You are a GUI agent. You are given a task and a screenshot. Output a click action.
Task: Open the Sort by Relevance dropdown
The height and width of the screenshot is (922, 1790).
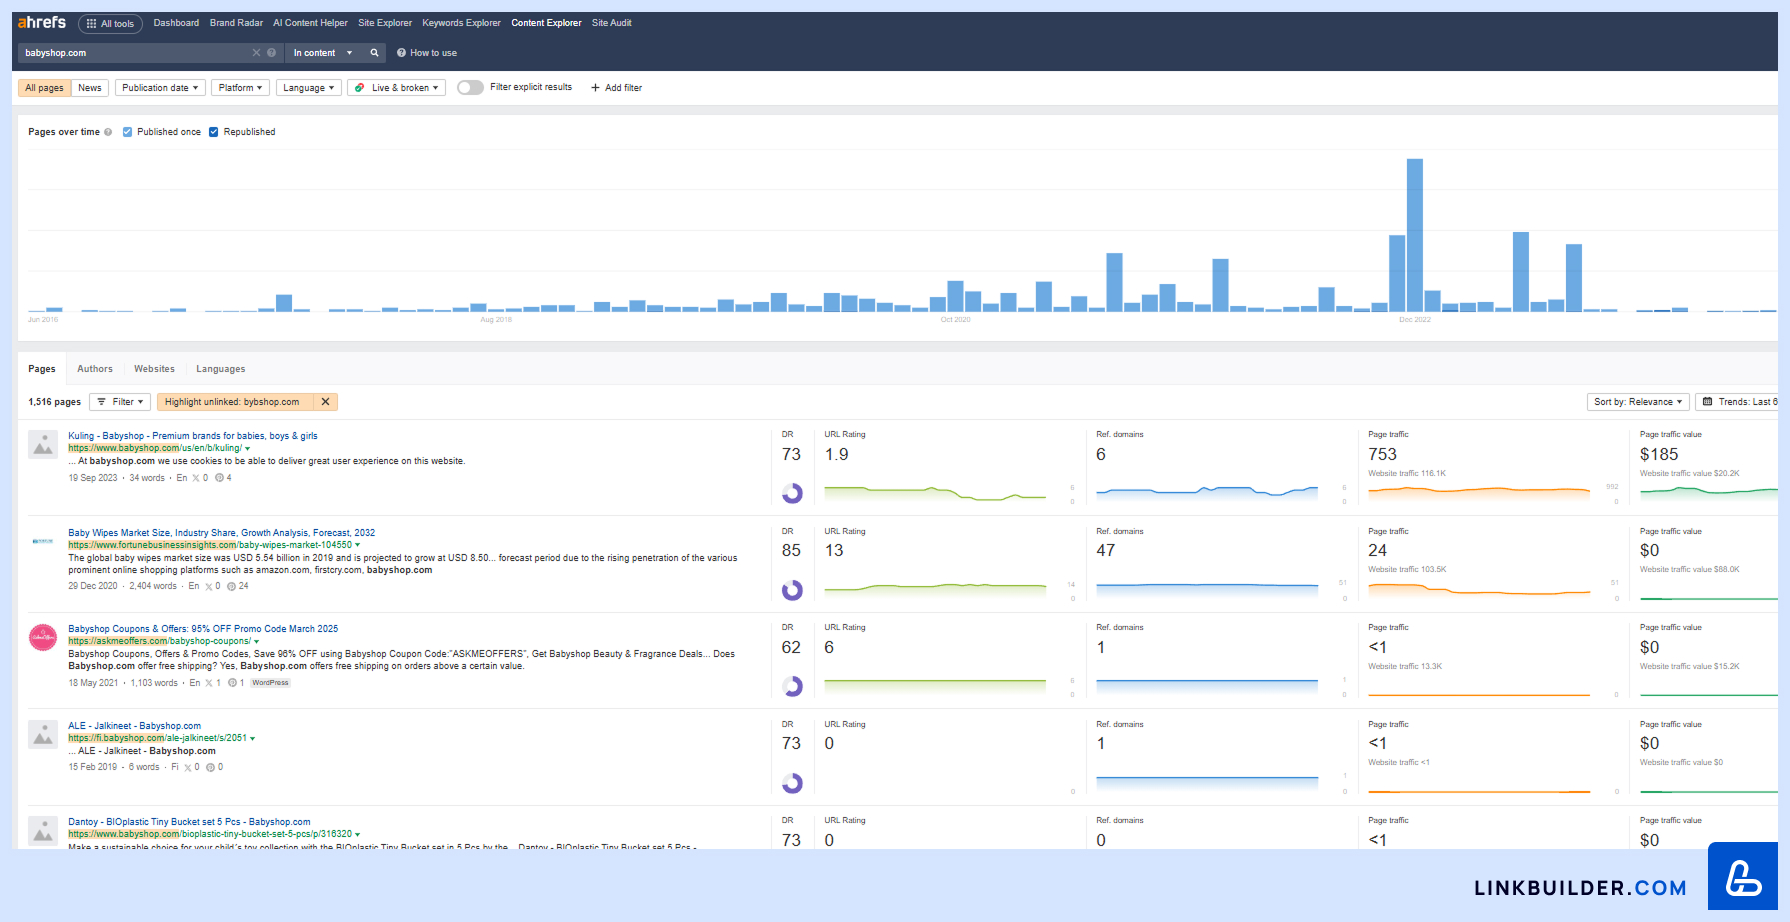[1637, 402]
